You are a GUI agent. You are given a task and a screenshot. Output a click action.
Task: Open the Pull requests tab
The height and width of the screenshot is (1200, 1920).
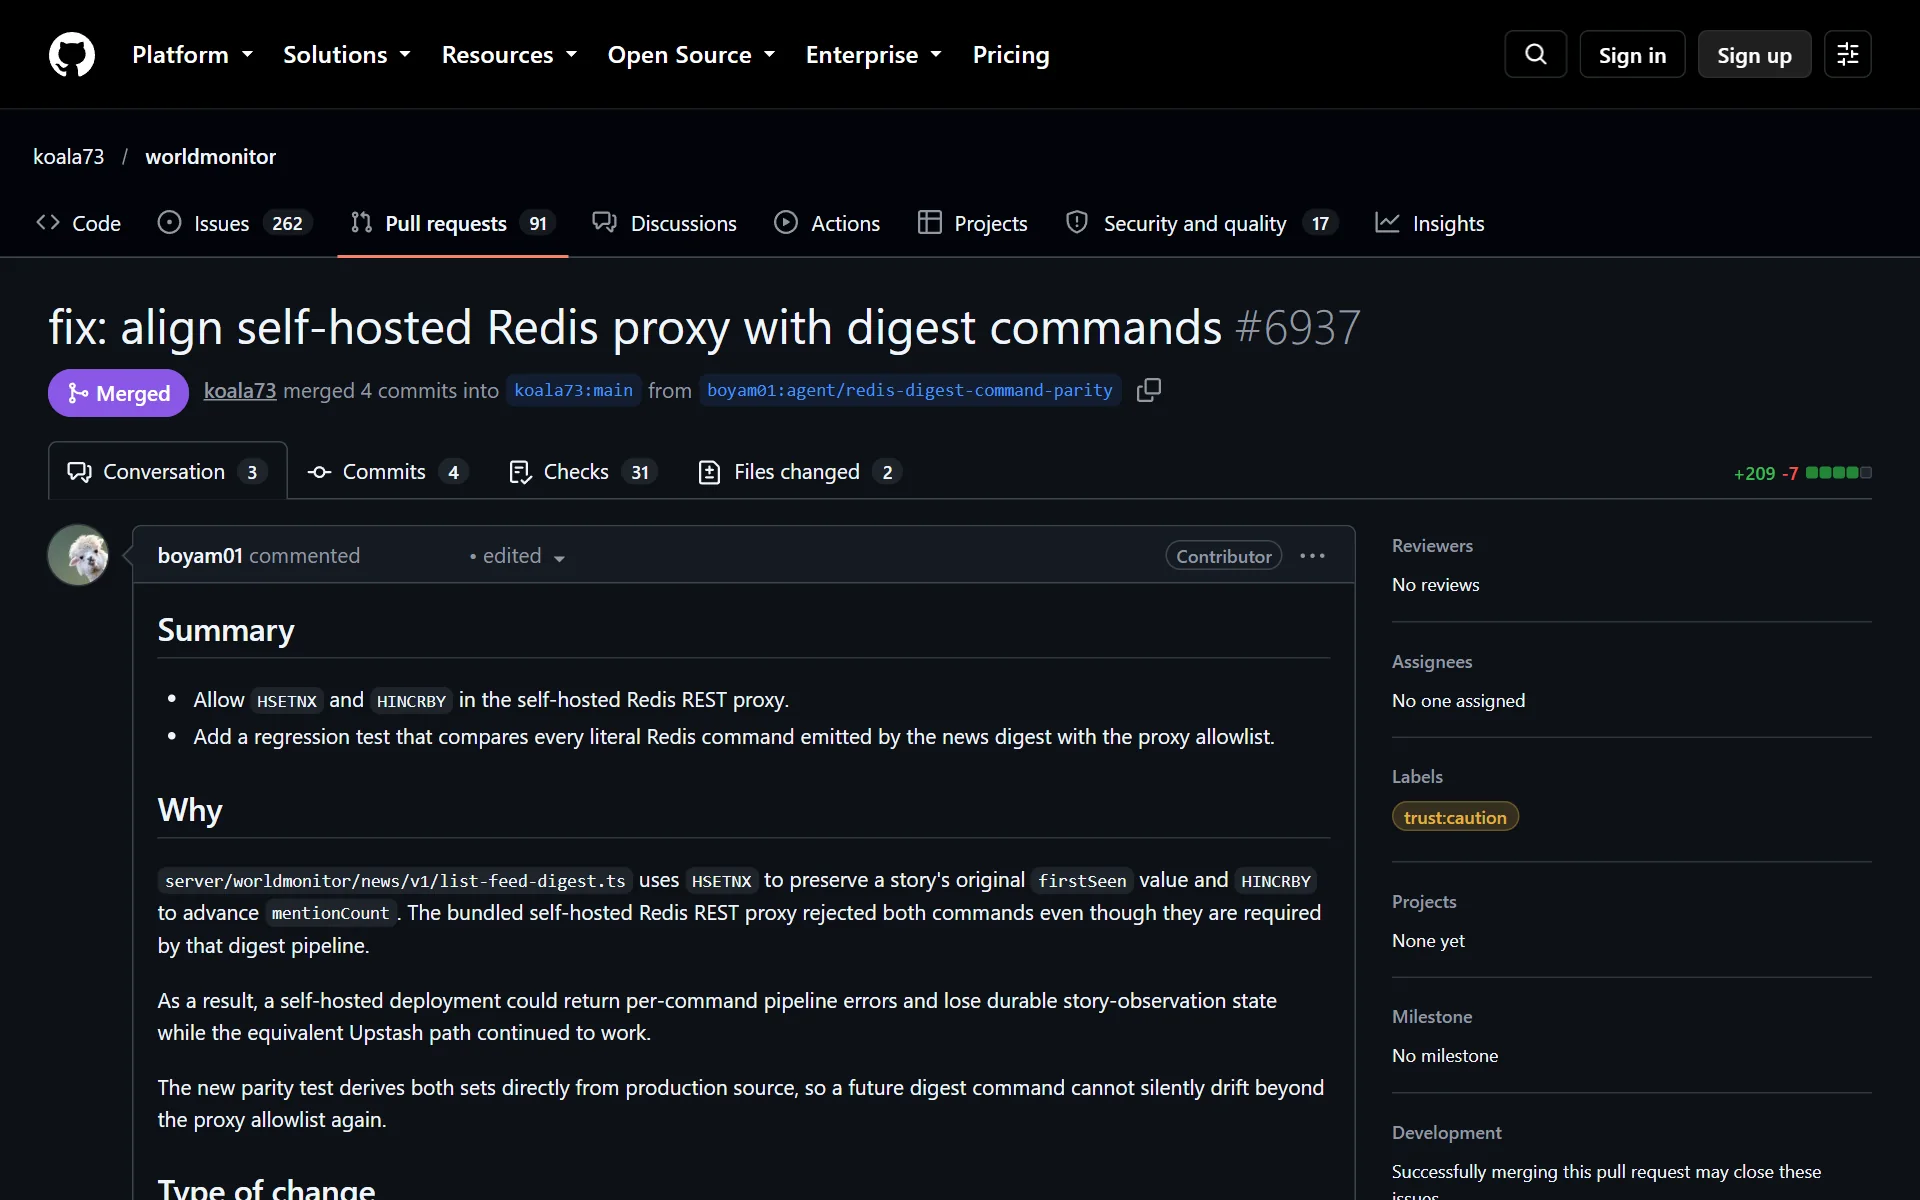[452, 223]
